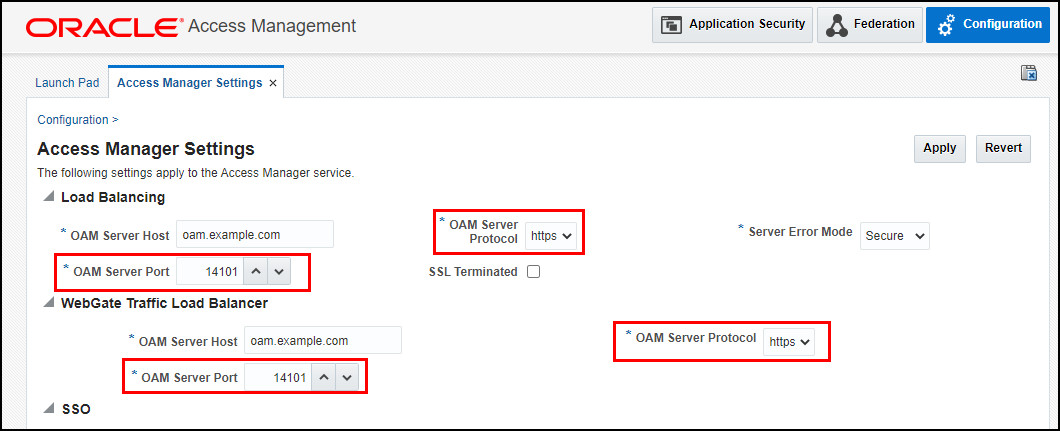
Task: Click the Apply button
Action: click(940, 148)
